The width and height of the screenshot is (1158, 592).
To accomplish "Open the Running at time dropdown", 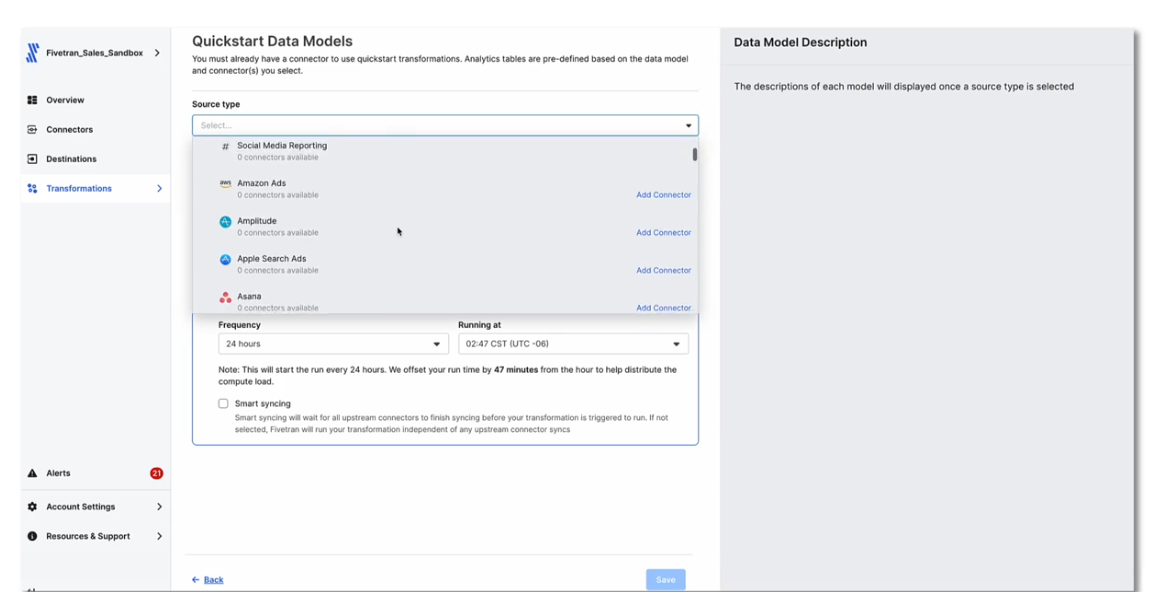I will [x=573, y=344].
